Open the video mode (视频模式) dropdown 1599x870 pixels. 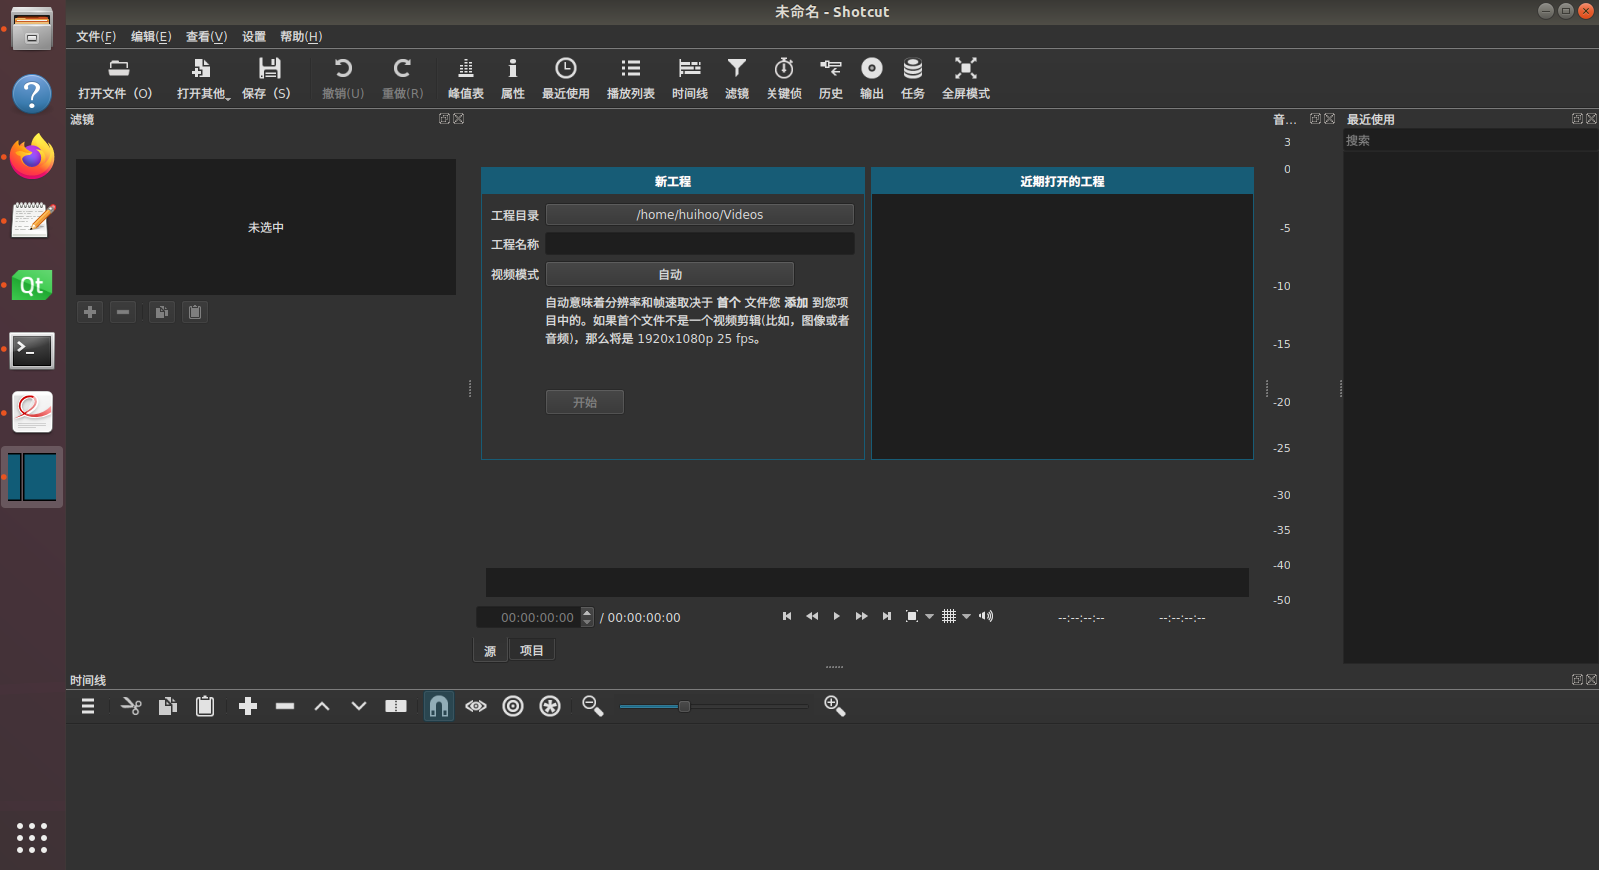(669, 274)
